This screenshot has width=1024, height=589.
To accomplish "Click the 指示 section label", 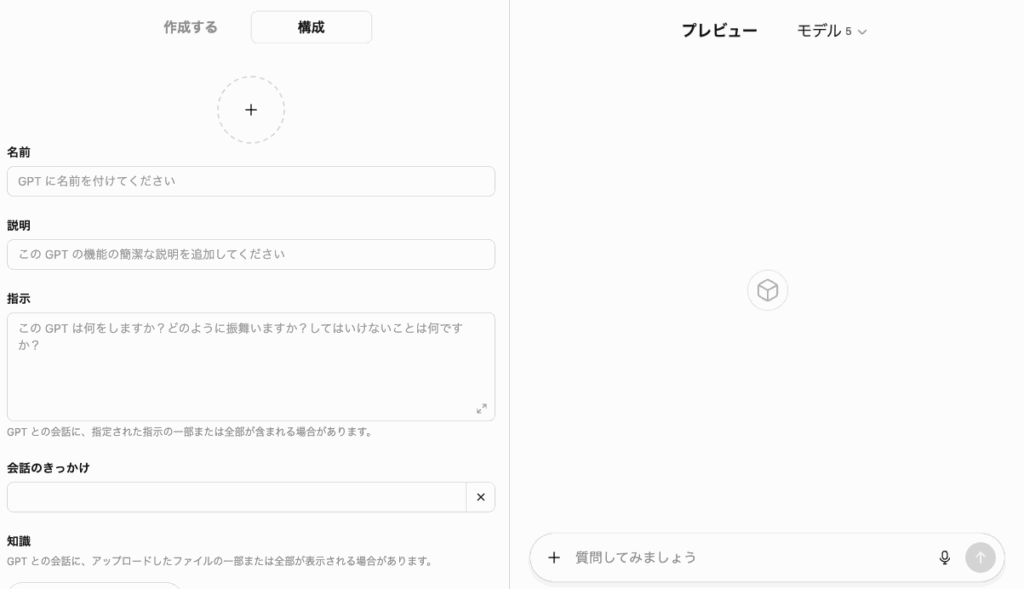I will (x=19, y=299).
